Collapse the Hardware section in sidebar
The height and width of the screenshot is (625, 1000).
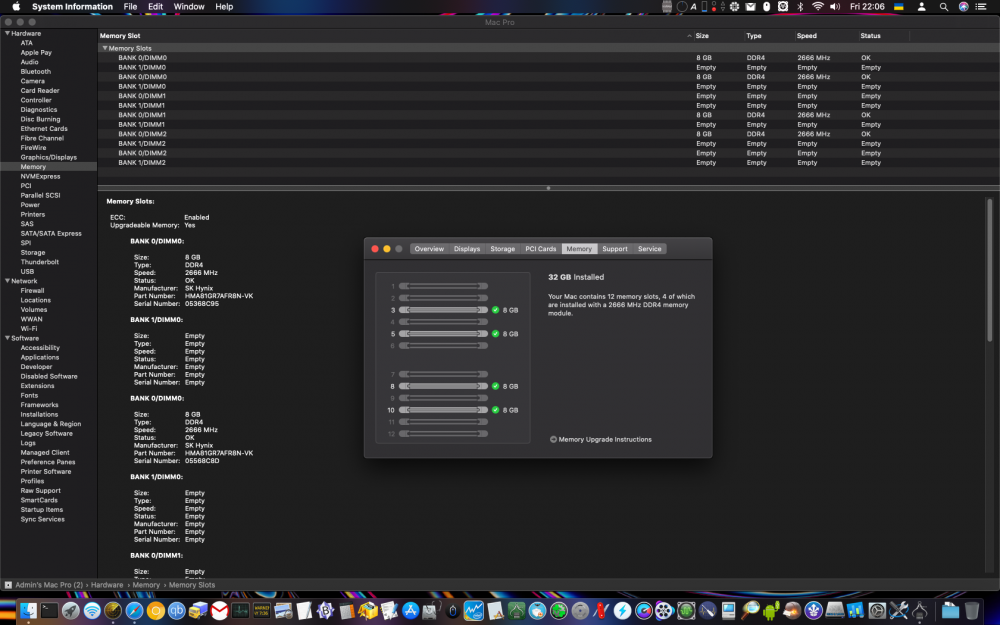[x=8, y=33]
